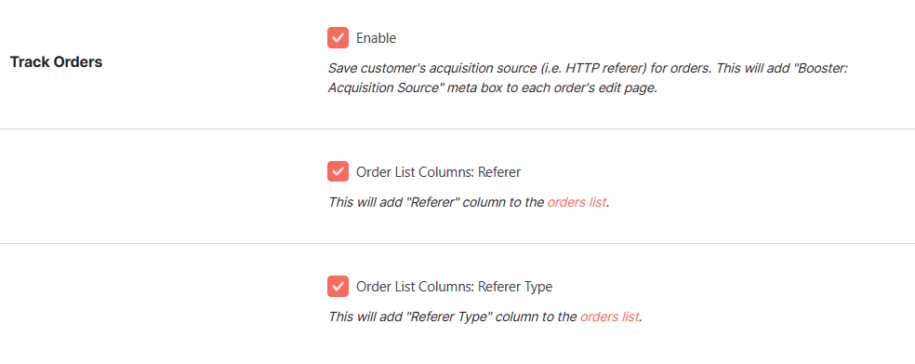Click the "Enable" label text
The height and width of the screenshot is (364, 915).
[x=376, y=38]
